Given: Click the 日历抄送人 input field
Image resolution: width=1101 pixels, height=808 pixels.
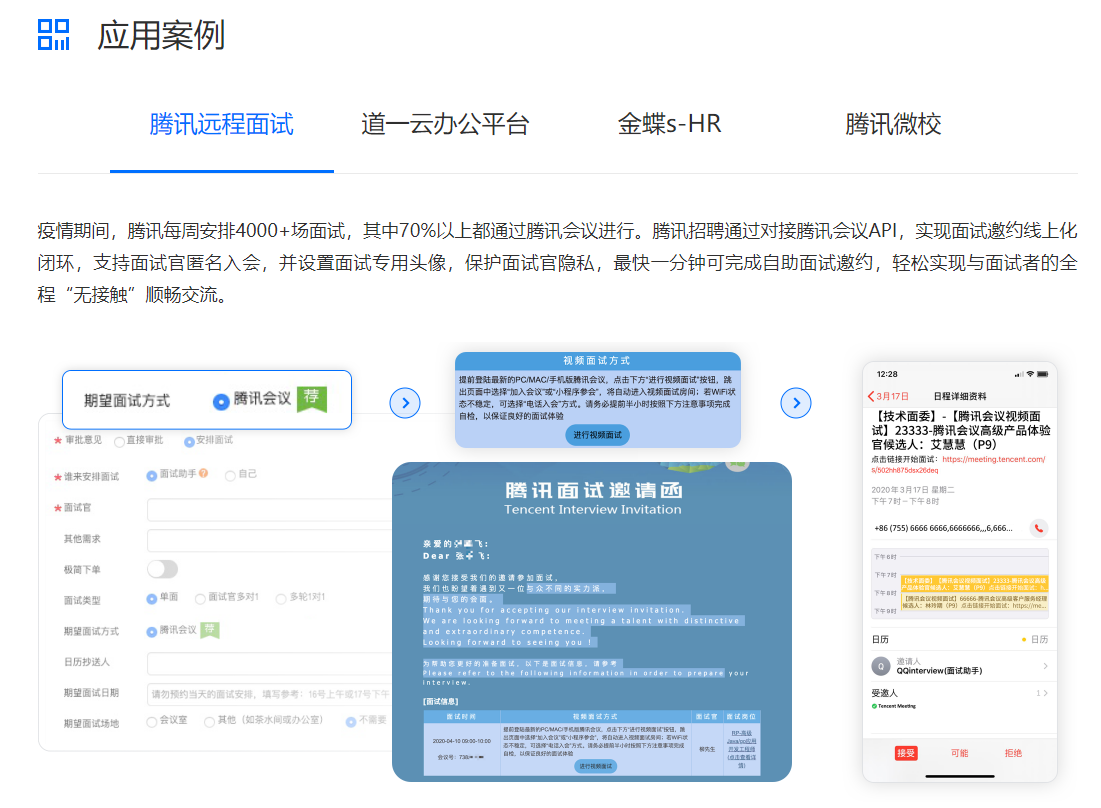Looking at the screenshot, I should click(270, 663).
